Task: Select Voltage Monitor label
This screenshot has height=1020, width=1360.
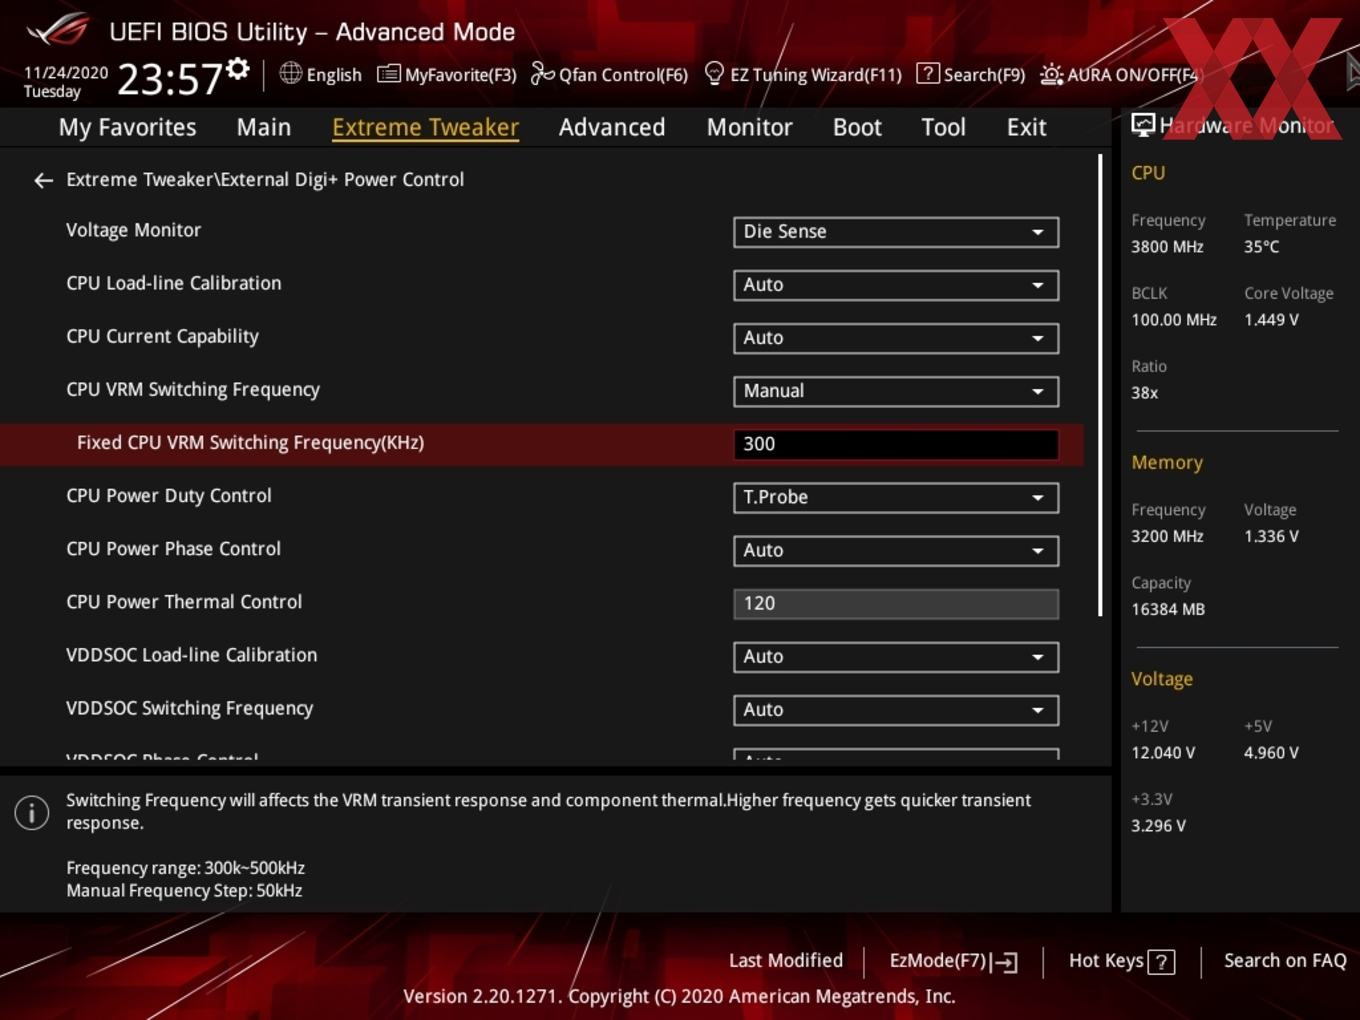Action: [x=133, y=230]
